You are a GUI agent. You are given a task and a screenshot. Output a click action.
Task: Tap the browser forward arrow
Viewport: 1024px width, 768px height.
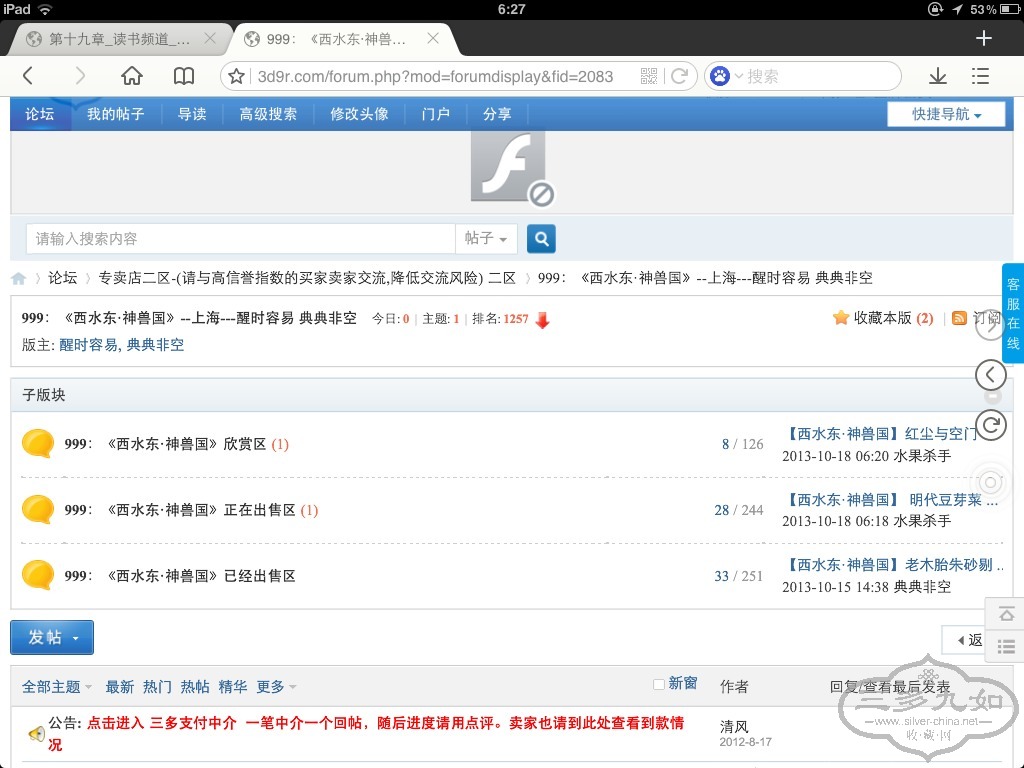pyautogui.click(x=80, y=76)
